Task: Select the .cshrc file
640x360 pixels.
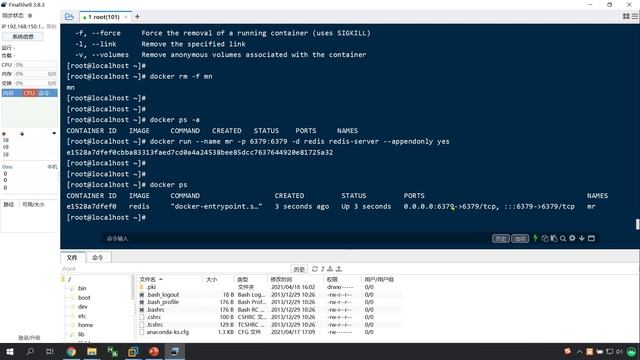Action: pyautogui.click(x=269, y=317)
